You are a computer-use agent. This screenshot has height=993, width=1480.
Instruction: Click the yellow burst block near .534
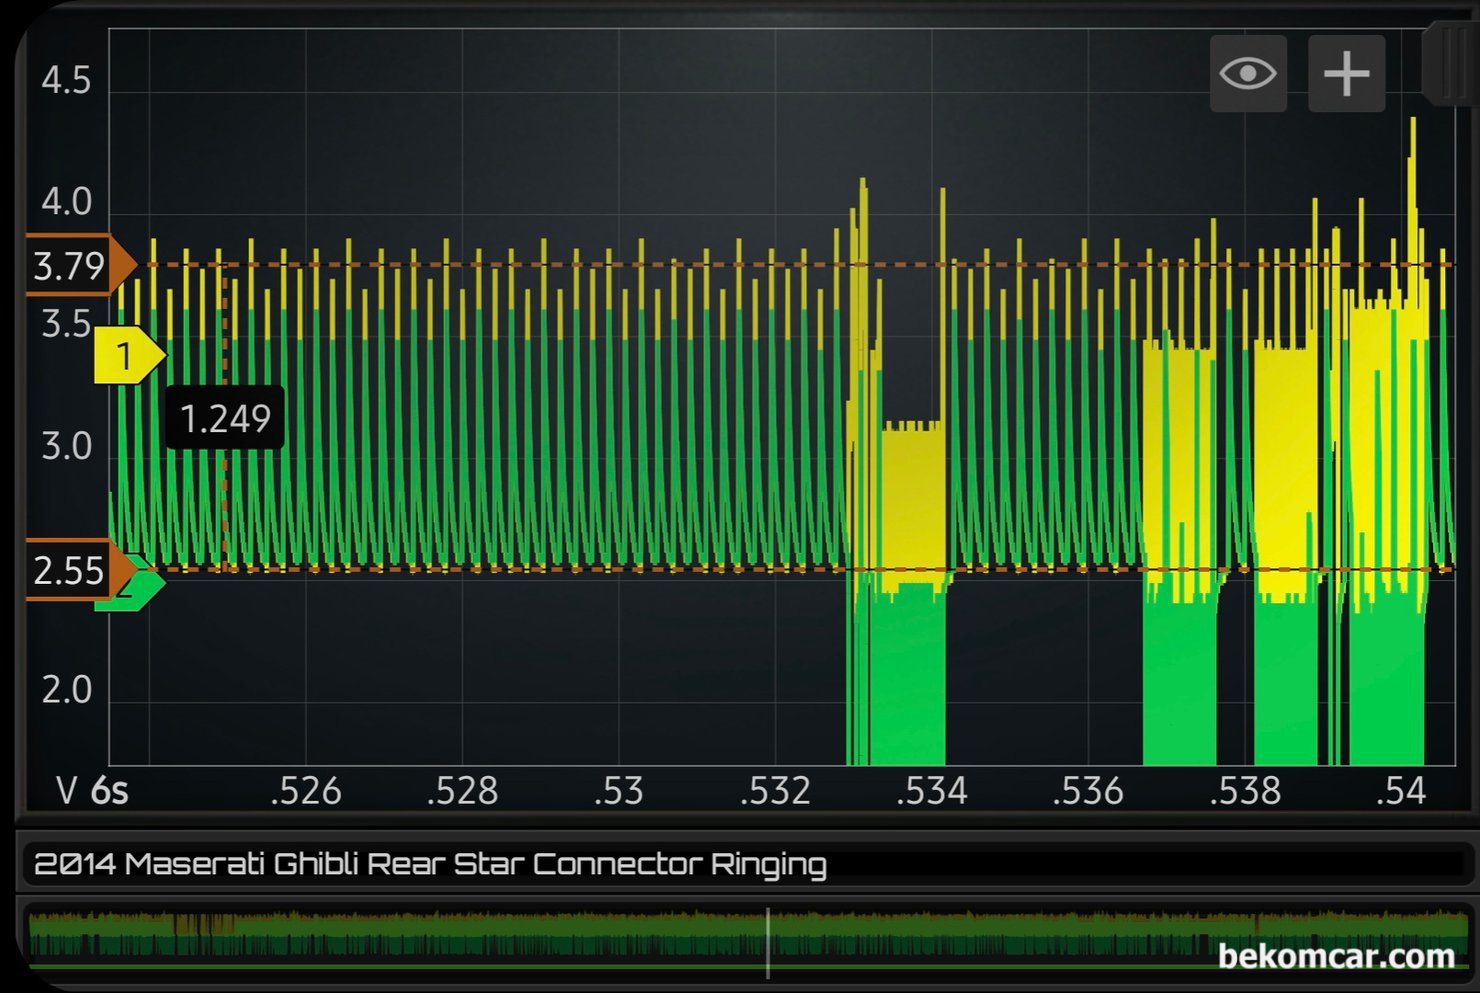[x=912, y=500]
